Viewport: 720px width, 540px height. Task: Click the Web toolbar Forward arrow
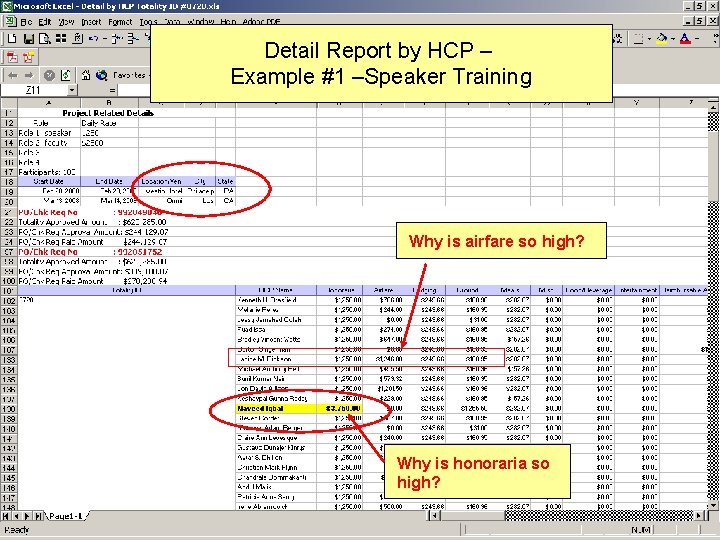tap(28, 75)
